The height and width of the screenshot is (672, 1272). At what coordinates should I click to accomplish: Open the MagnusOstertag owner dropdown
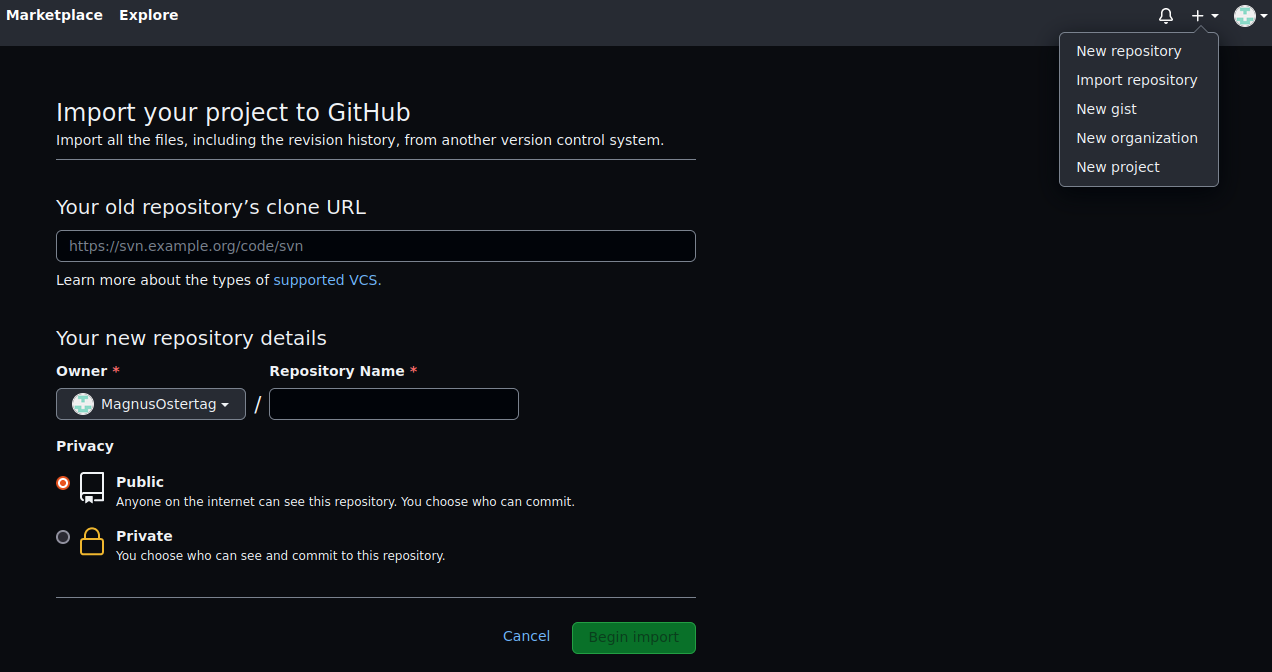click(x=151, y=404)
